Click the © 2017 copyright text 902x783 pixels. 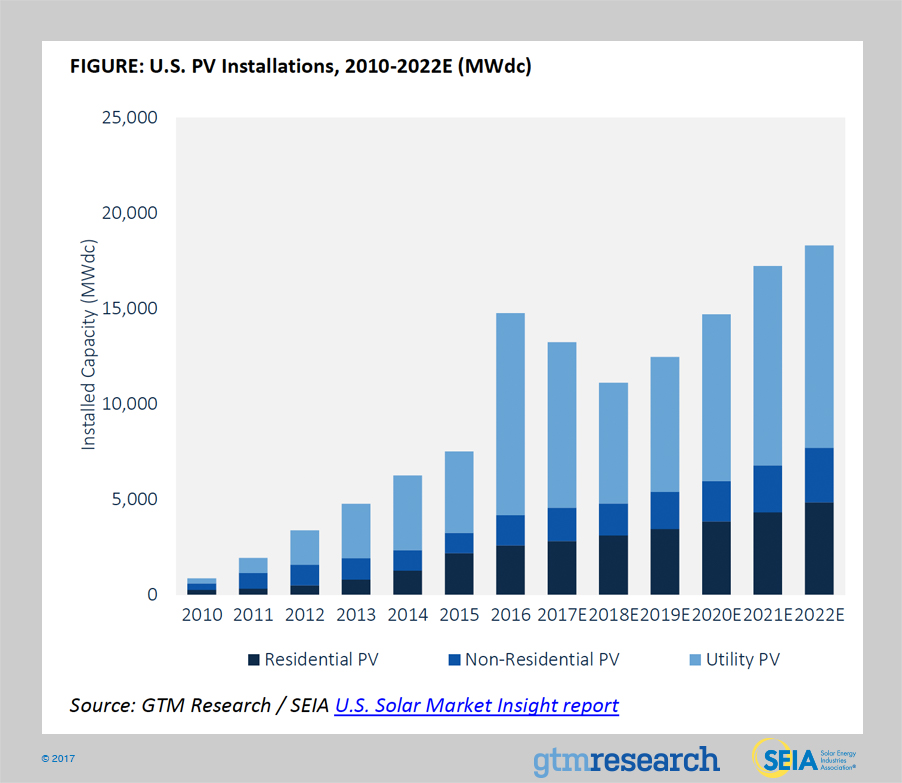click(x=58, y=759)
